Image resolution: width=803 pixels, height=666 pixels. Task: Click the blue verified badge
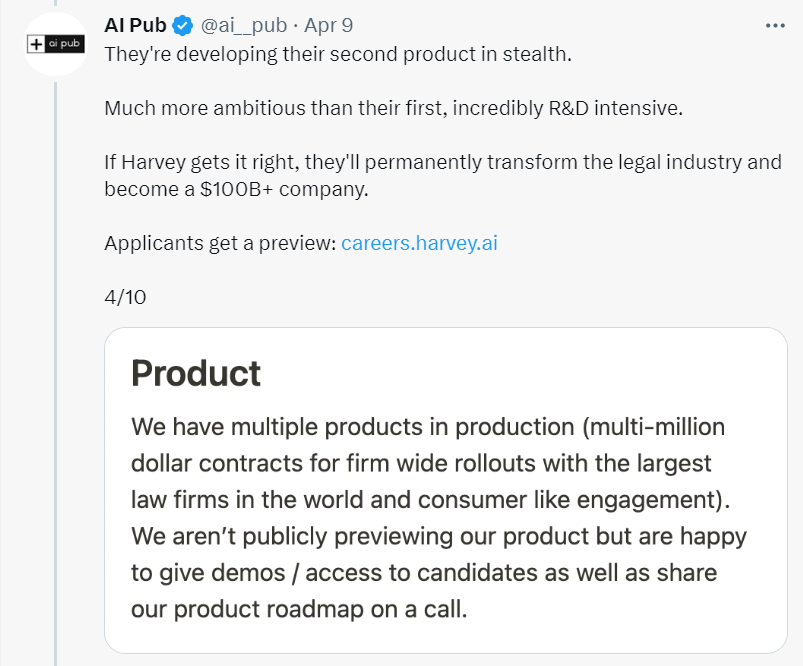pos(183,25)
